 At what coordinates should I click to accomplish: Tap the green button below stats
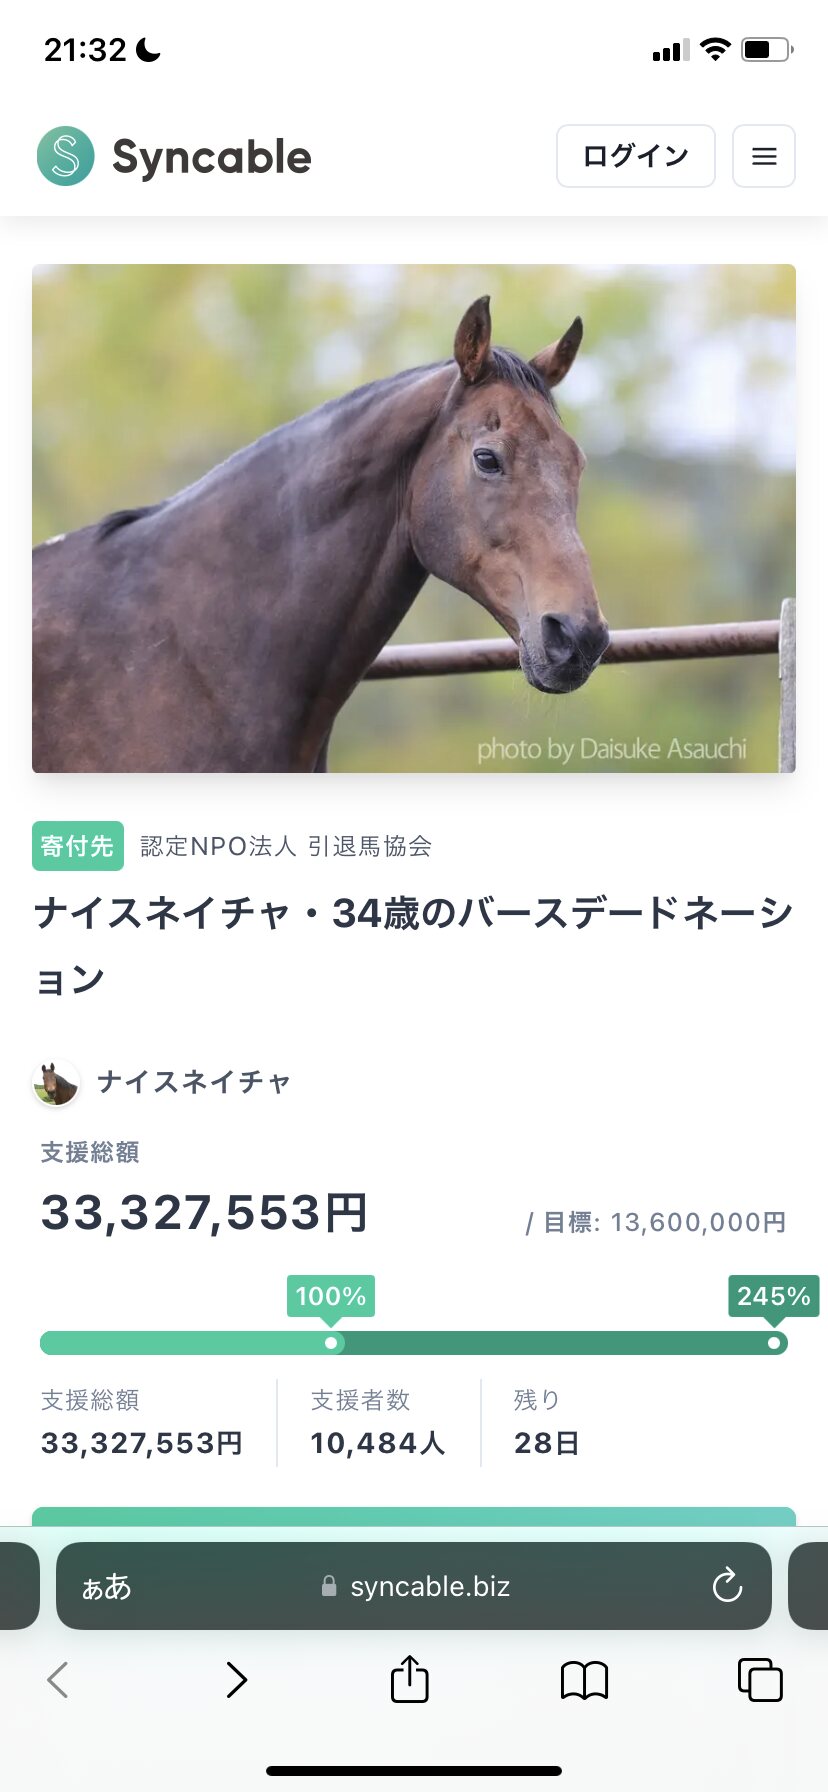pyautogui.click(x=414, y=1516)
